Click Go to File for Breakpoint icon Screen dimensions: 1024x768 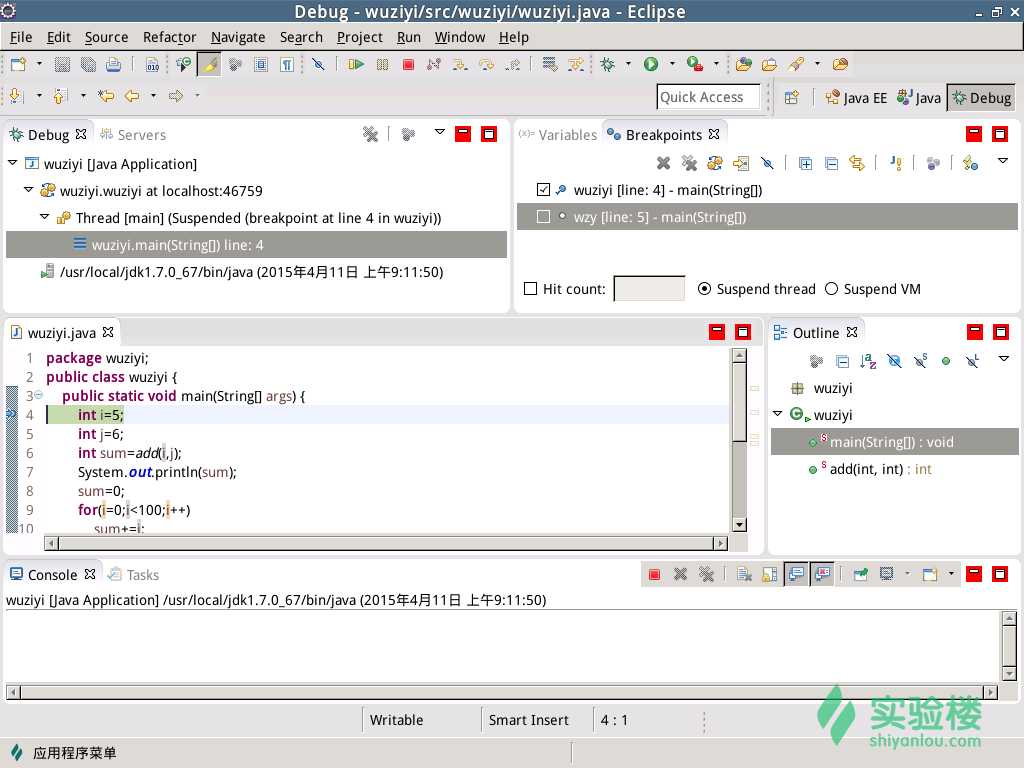(x=741, y=163)
